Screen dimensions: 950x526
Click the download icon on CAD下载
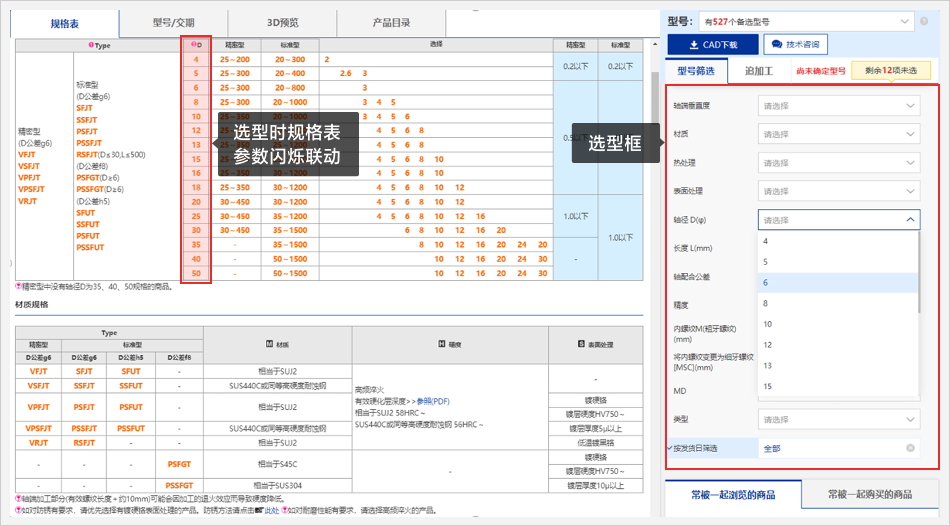[x=694, y=45]
